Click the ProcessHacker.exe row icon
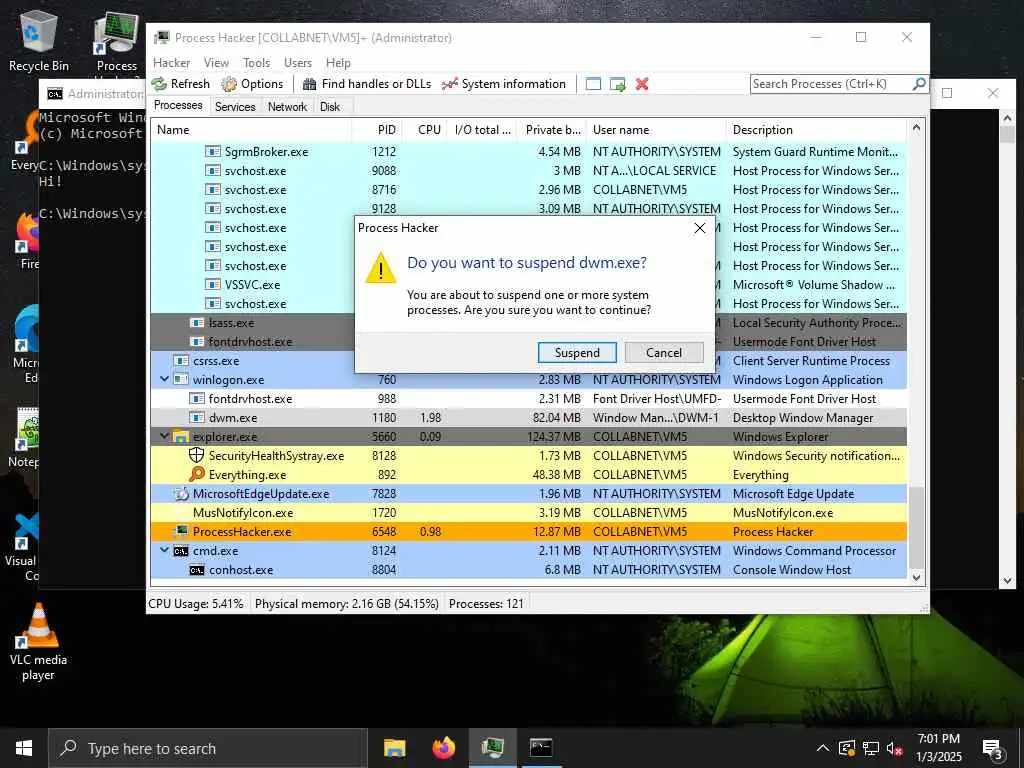1024x768 pixels. [181, 532]
